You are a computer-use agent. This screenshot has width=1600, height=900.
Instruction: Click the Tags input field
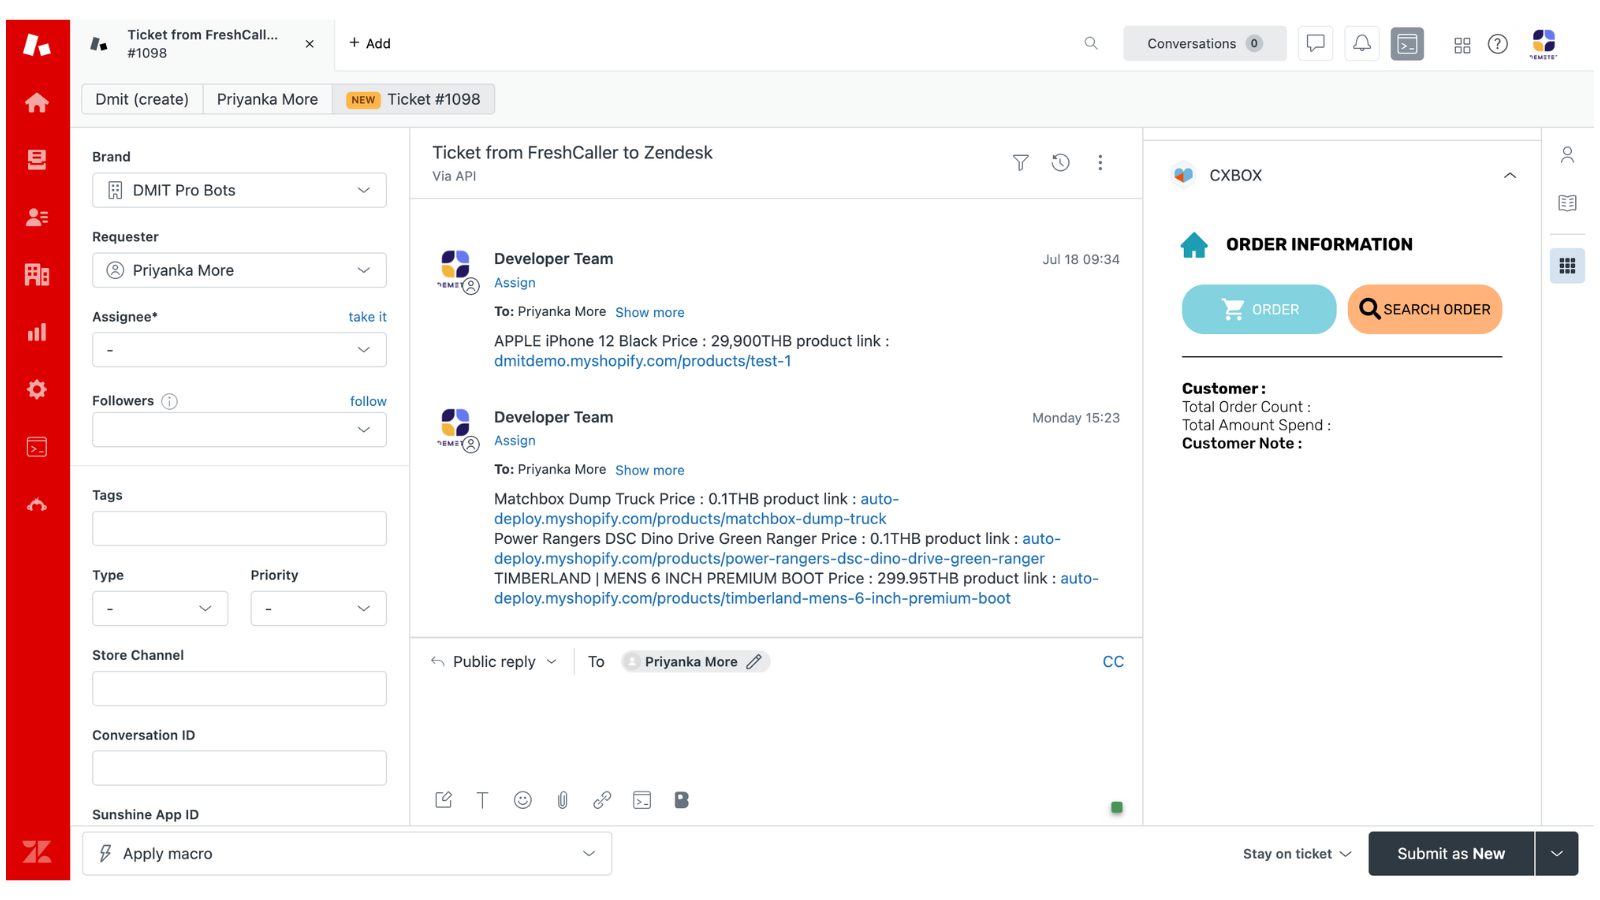pyautogui.click(x=239, y=529)
